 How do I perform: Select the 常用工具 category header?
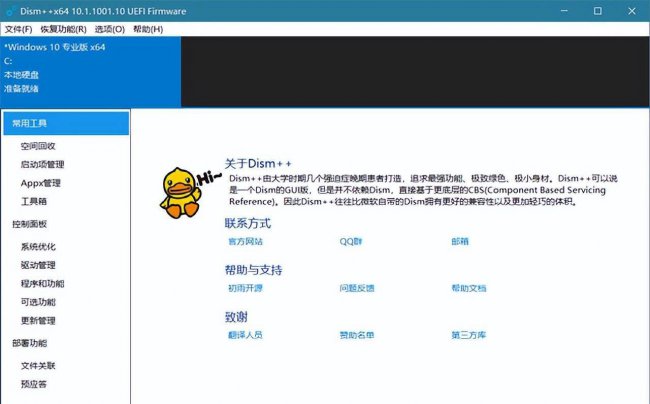point(66,123)
